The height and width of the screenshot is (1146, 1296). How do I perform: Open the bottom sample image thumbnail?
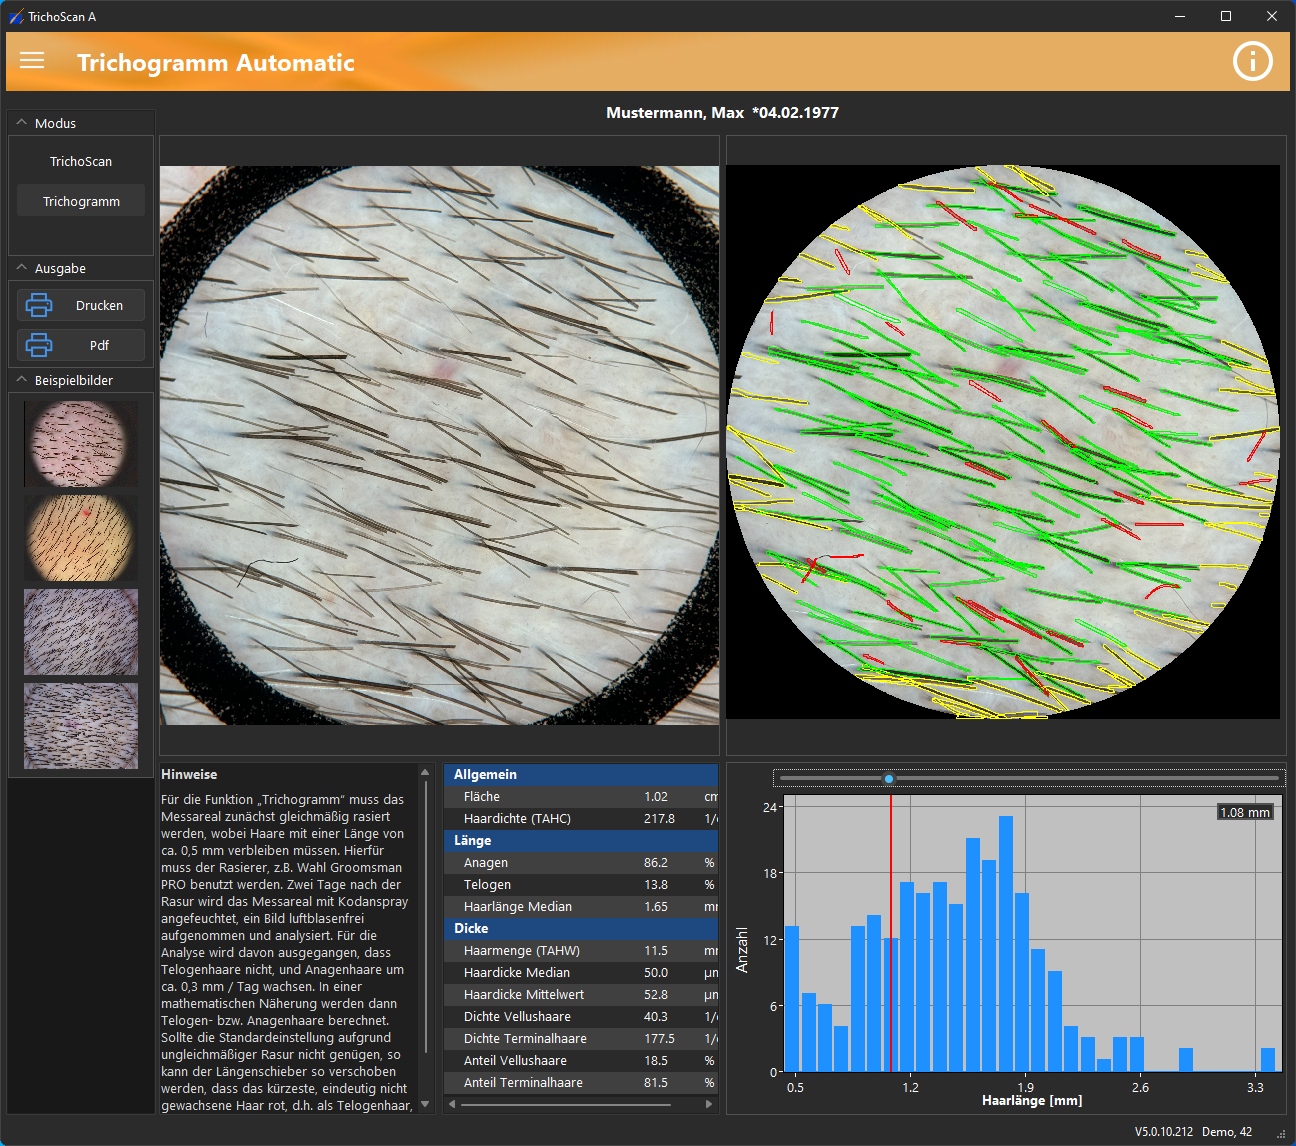80,726
